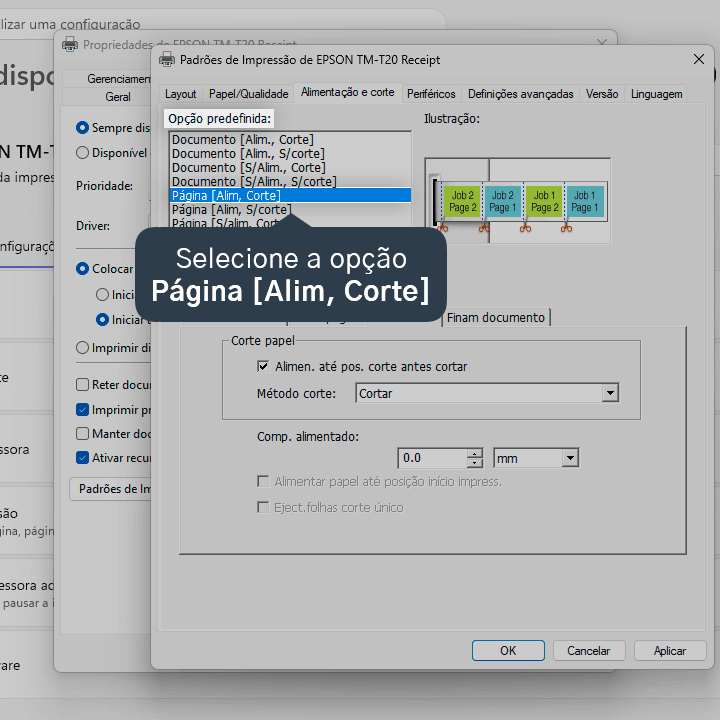
Task: Click the Job 2 Page 2 illustration block
Action: click(x=462, y=202)
